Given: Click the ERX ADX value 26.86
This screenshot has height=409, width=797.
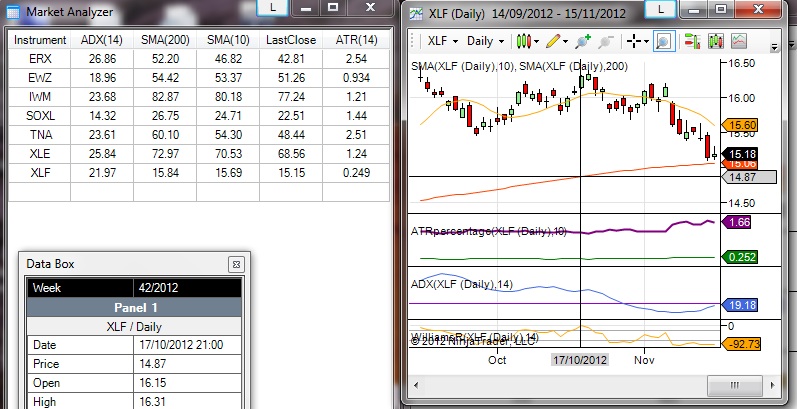Looking at the screenshot, I should click(x=102, y=59).
